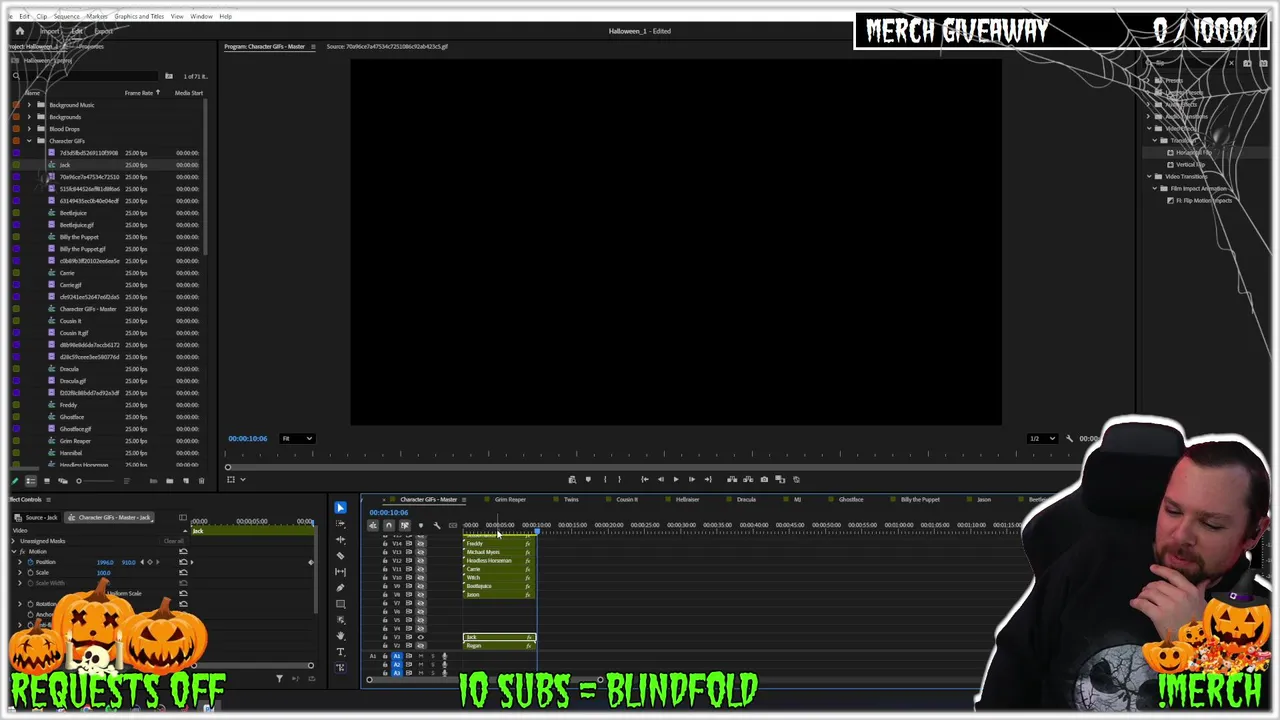
Task: Switch to the Grim Reaper sequence tab
Action: tap(510, 499)
